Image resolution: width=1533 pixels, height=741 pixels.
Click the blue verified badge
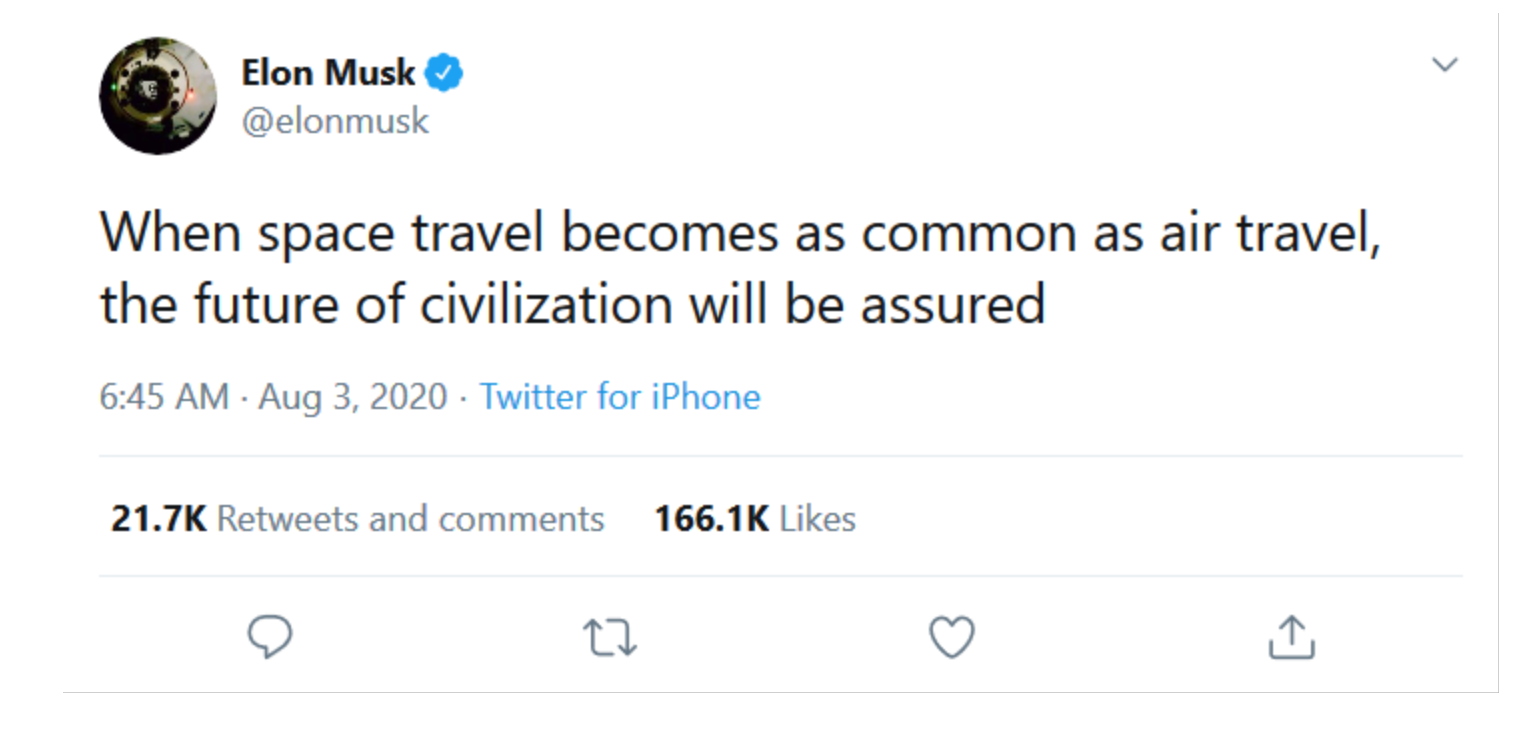click(445, 73)
